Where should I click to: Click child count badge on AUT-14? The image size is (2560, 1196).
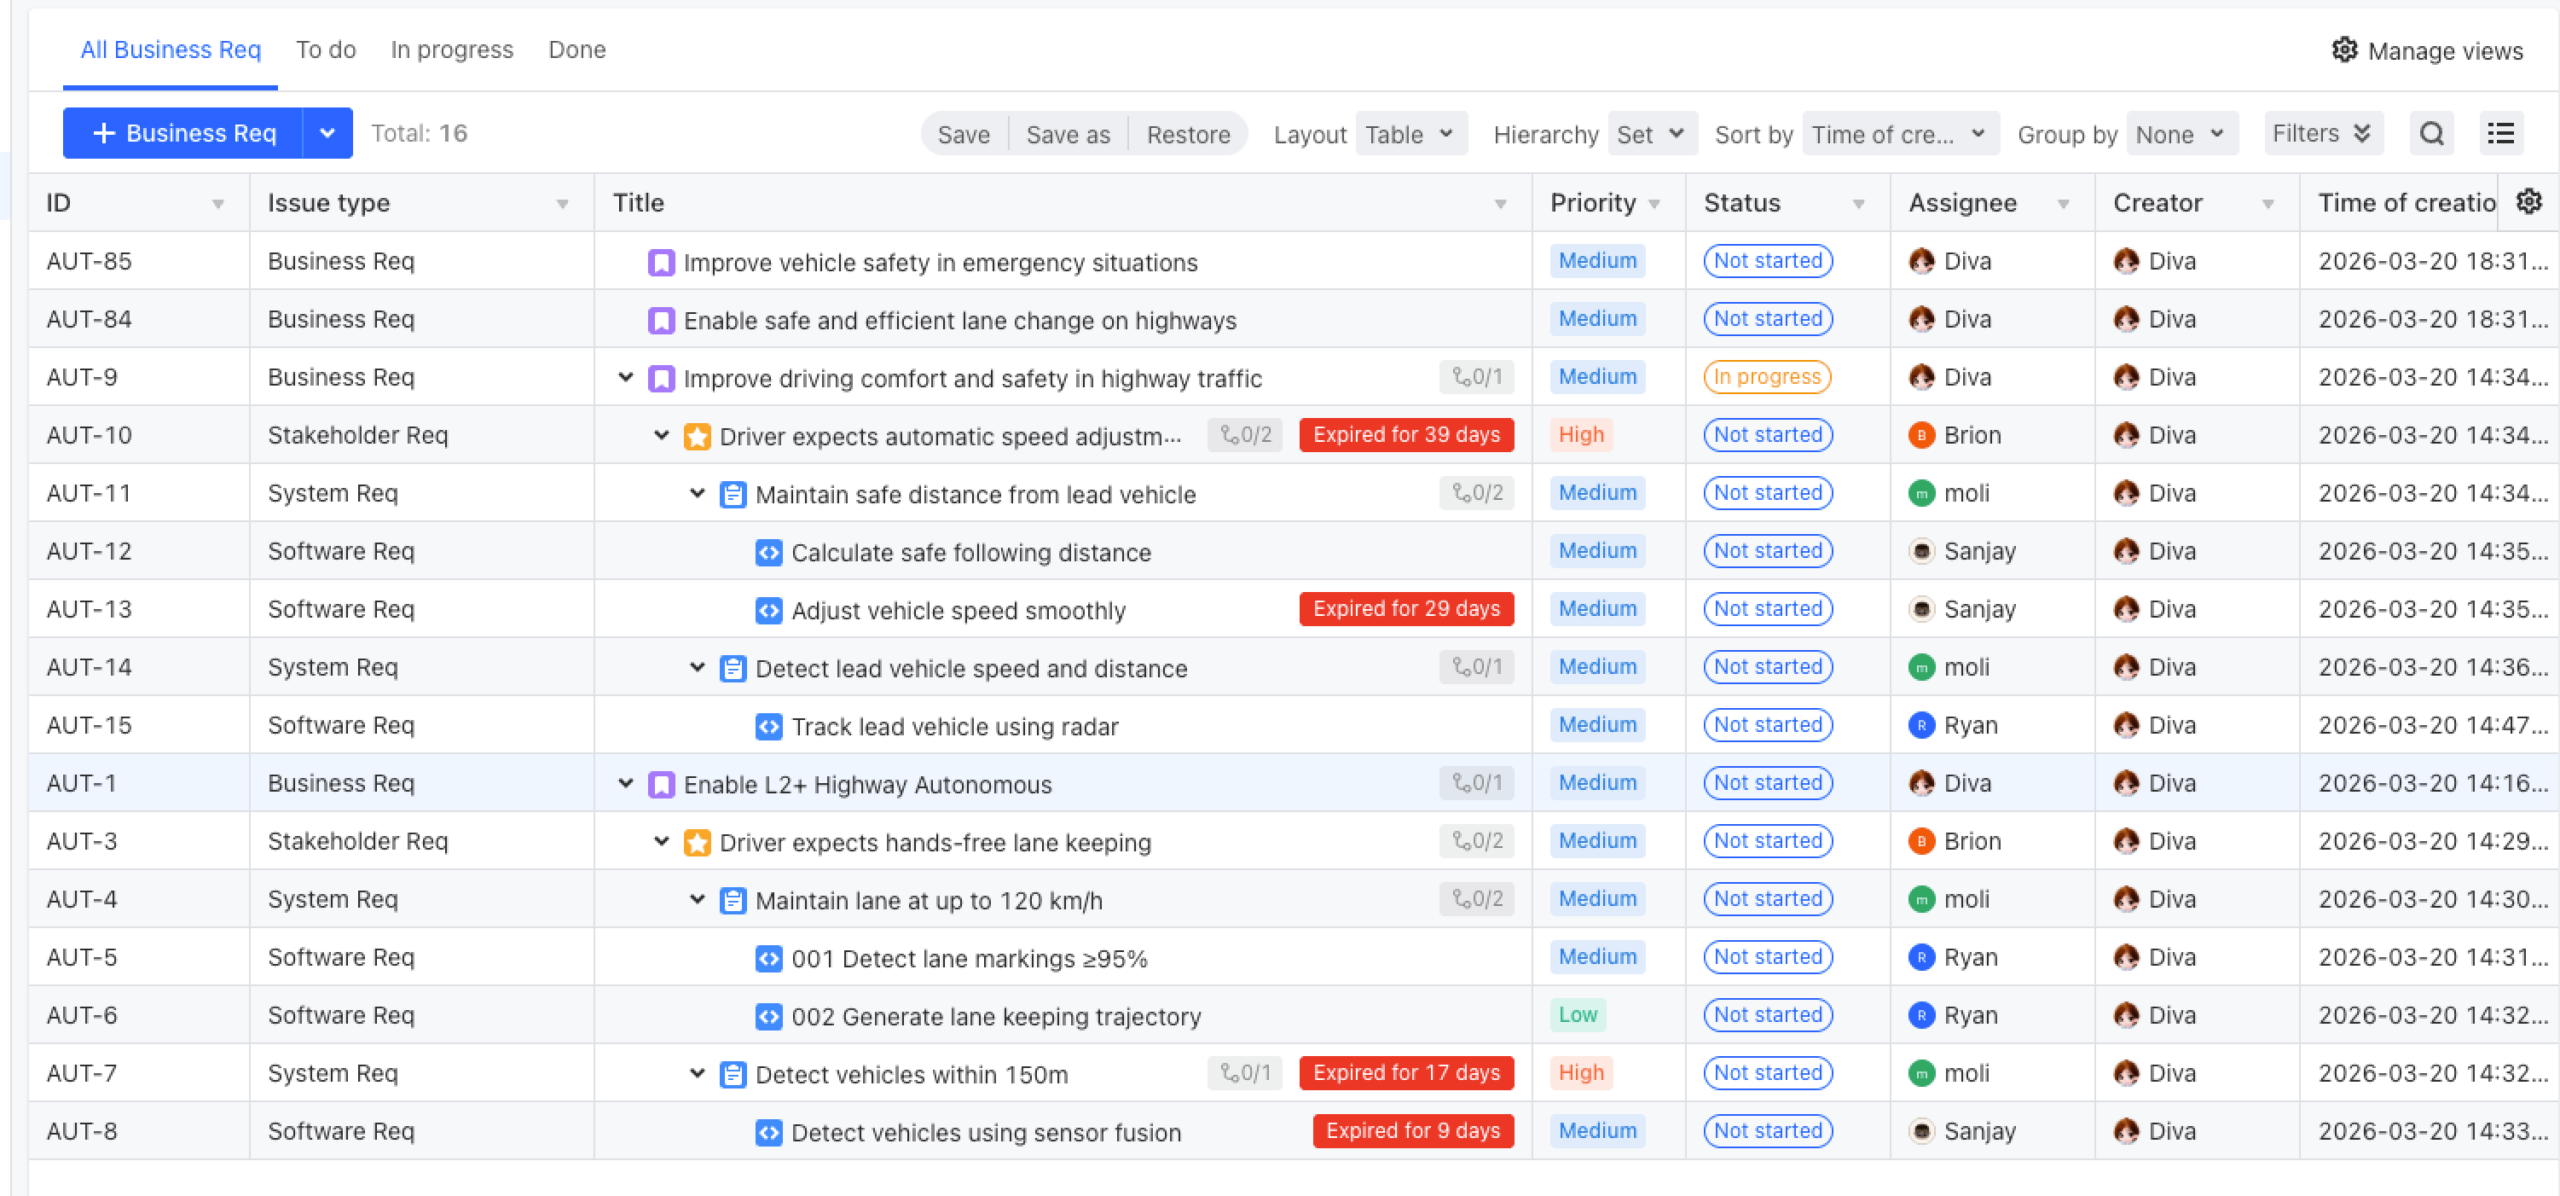coord(1477,667)
